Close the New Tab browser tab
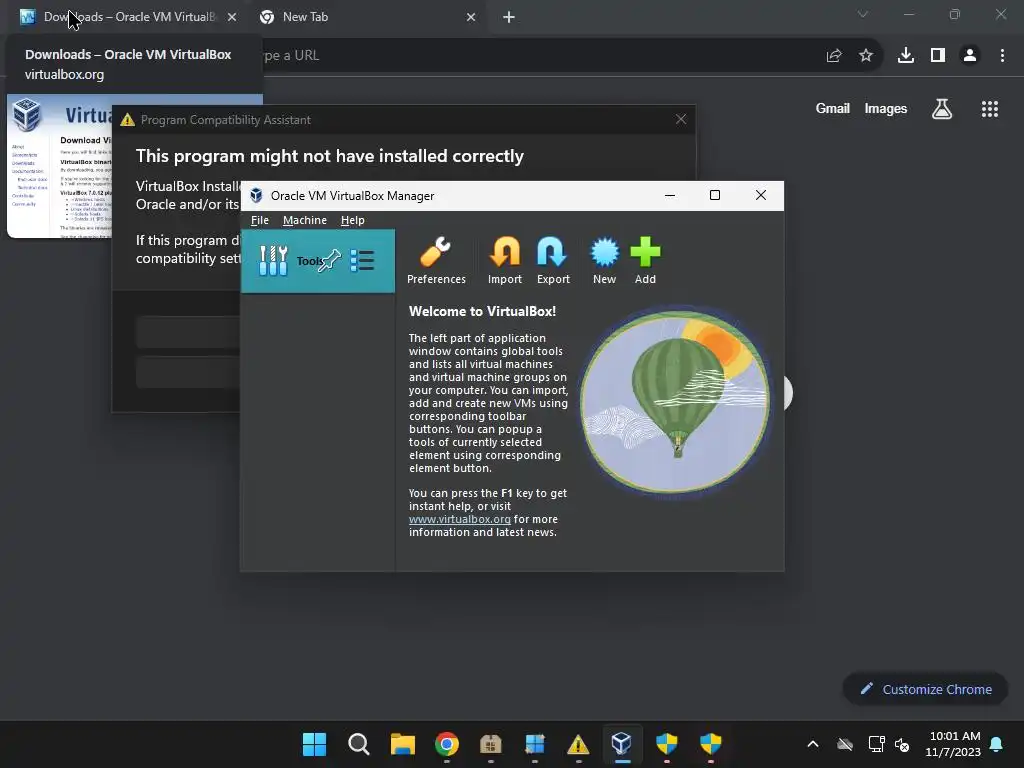The height and width of the screenshot is (768, 1024). tap(471, 17)
